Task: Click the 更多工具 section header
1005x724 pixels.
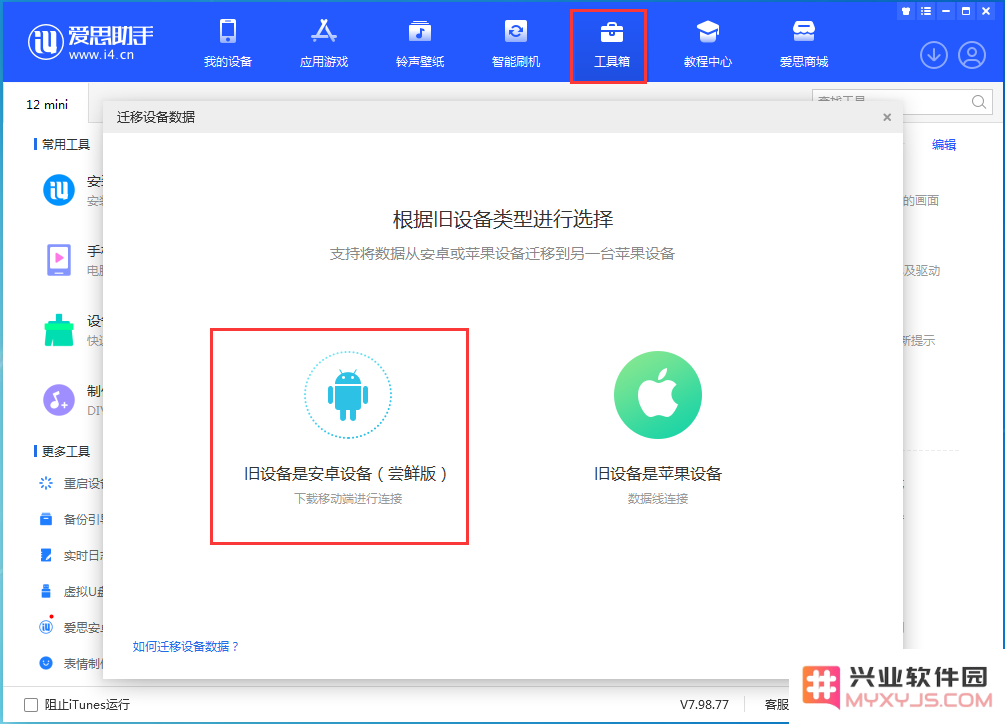Action: click(x=65, y=452)
